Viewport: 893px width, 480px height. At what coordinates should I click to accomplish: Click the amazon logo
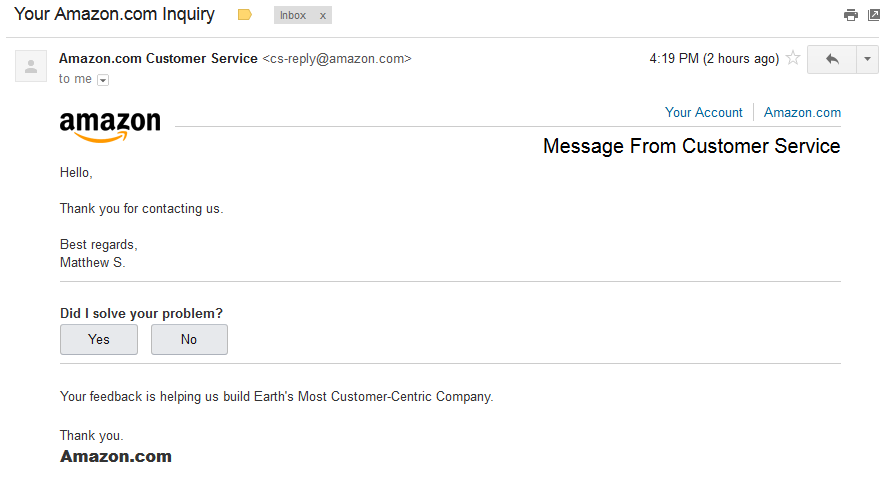point(110,125)
